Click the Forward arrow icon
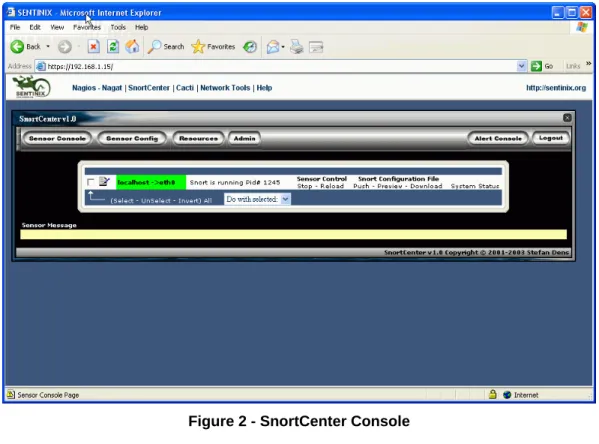The image size is (599, 444). 65,47
